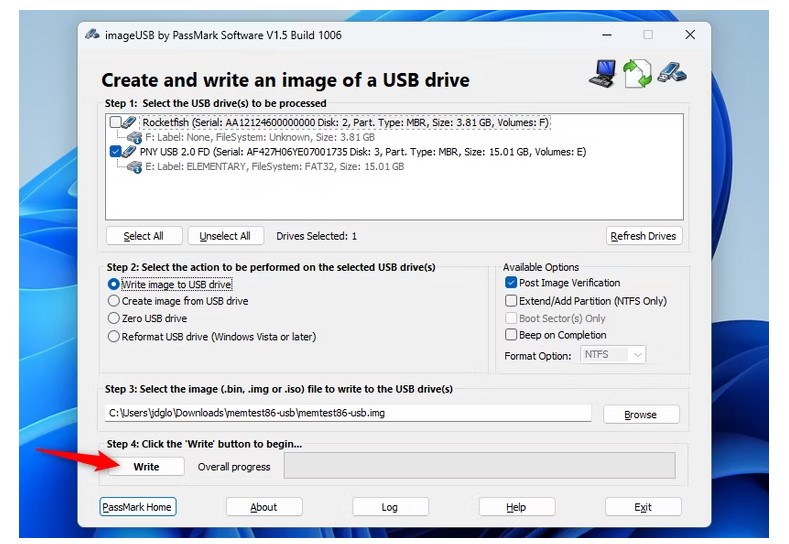Click the Exit button
This screenshot has height=544, width=789.
coord(644,507)
